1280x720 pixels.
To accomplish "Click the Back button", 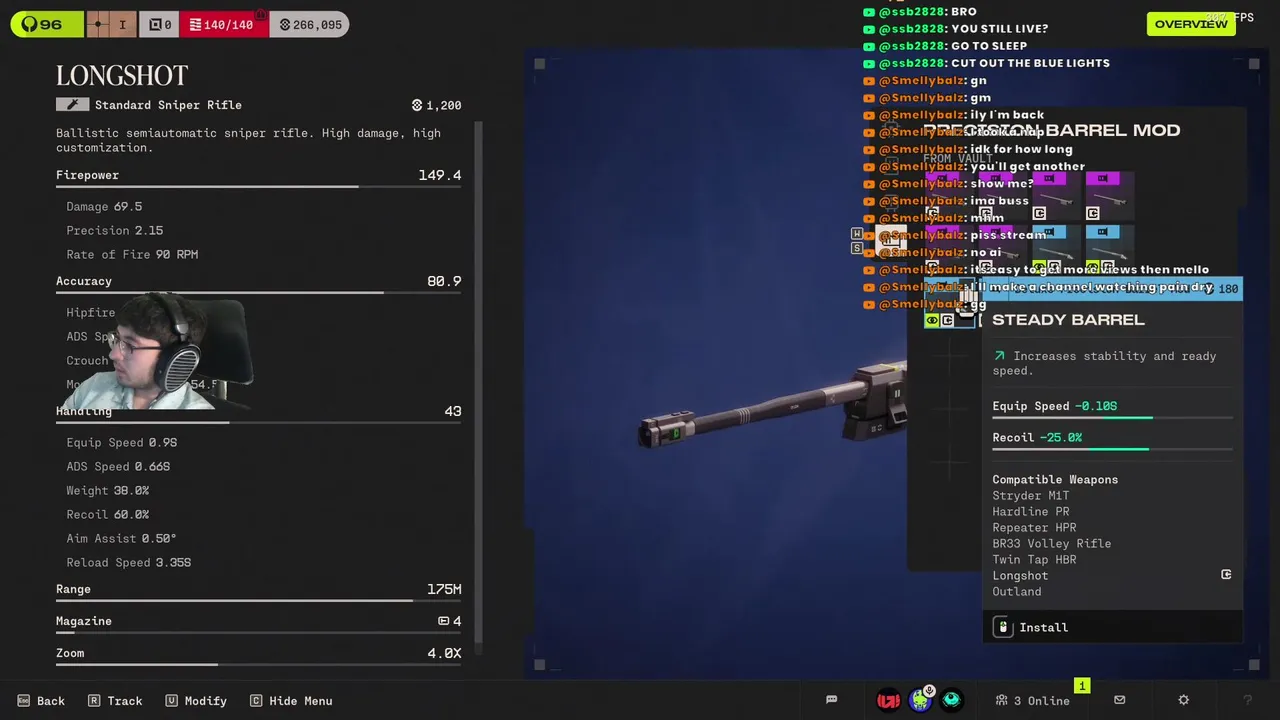I will point(41,701).
